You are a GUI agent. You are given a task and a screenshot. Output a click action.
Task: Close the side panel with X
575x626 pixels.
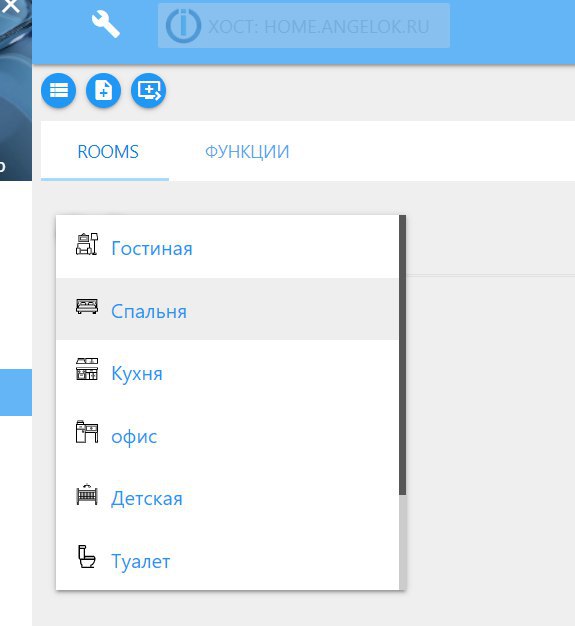click(10, 6)
